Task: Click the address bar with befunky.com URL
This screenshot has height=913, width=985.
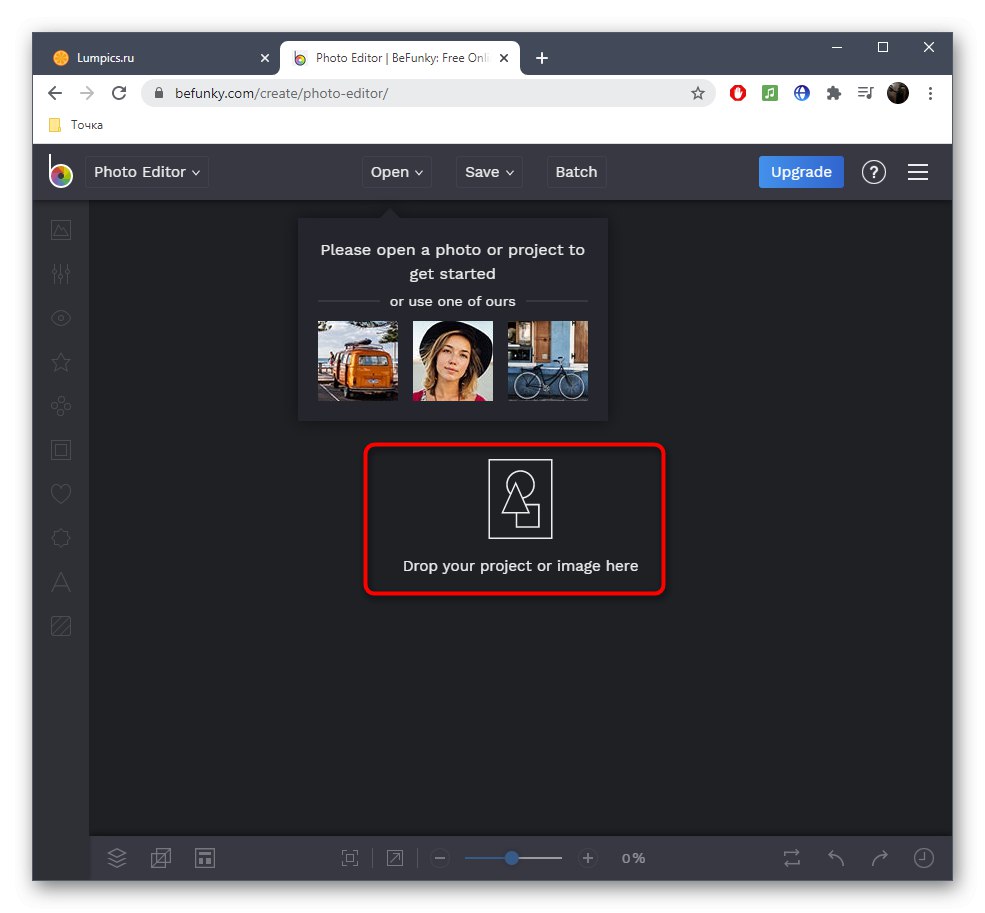Action: click(x=427, y=93)
